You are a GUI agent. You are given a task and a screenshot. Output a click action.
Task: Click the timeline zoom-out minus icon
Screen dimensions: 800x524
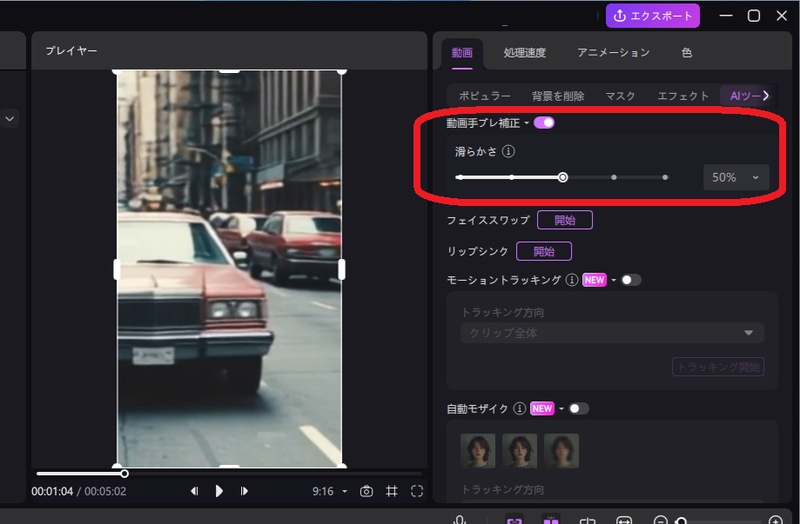pos(661,520)
